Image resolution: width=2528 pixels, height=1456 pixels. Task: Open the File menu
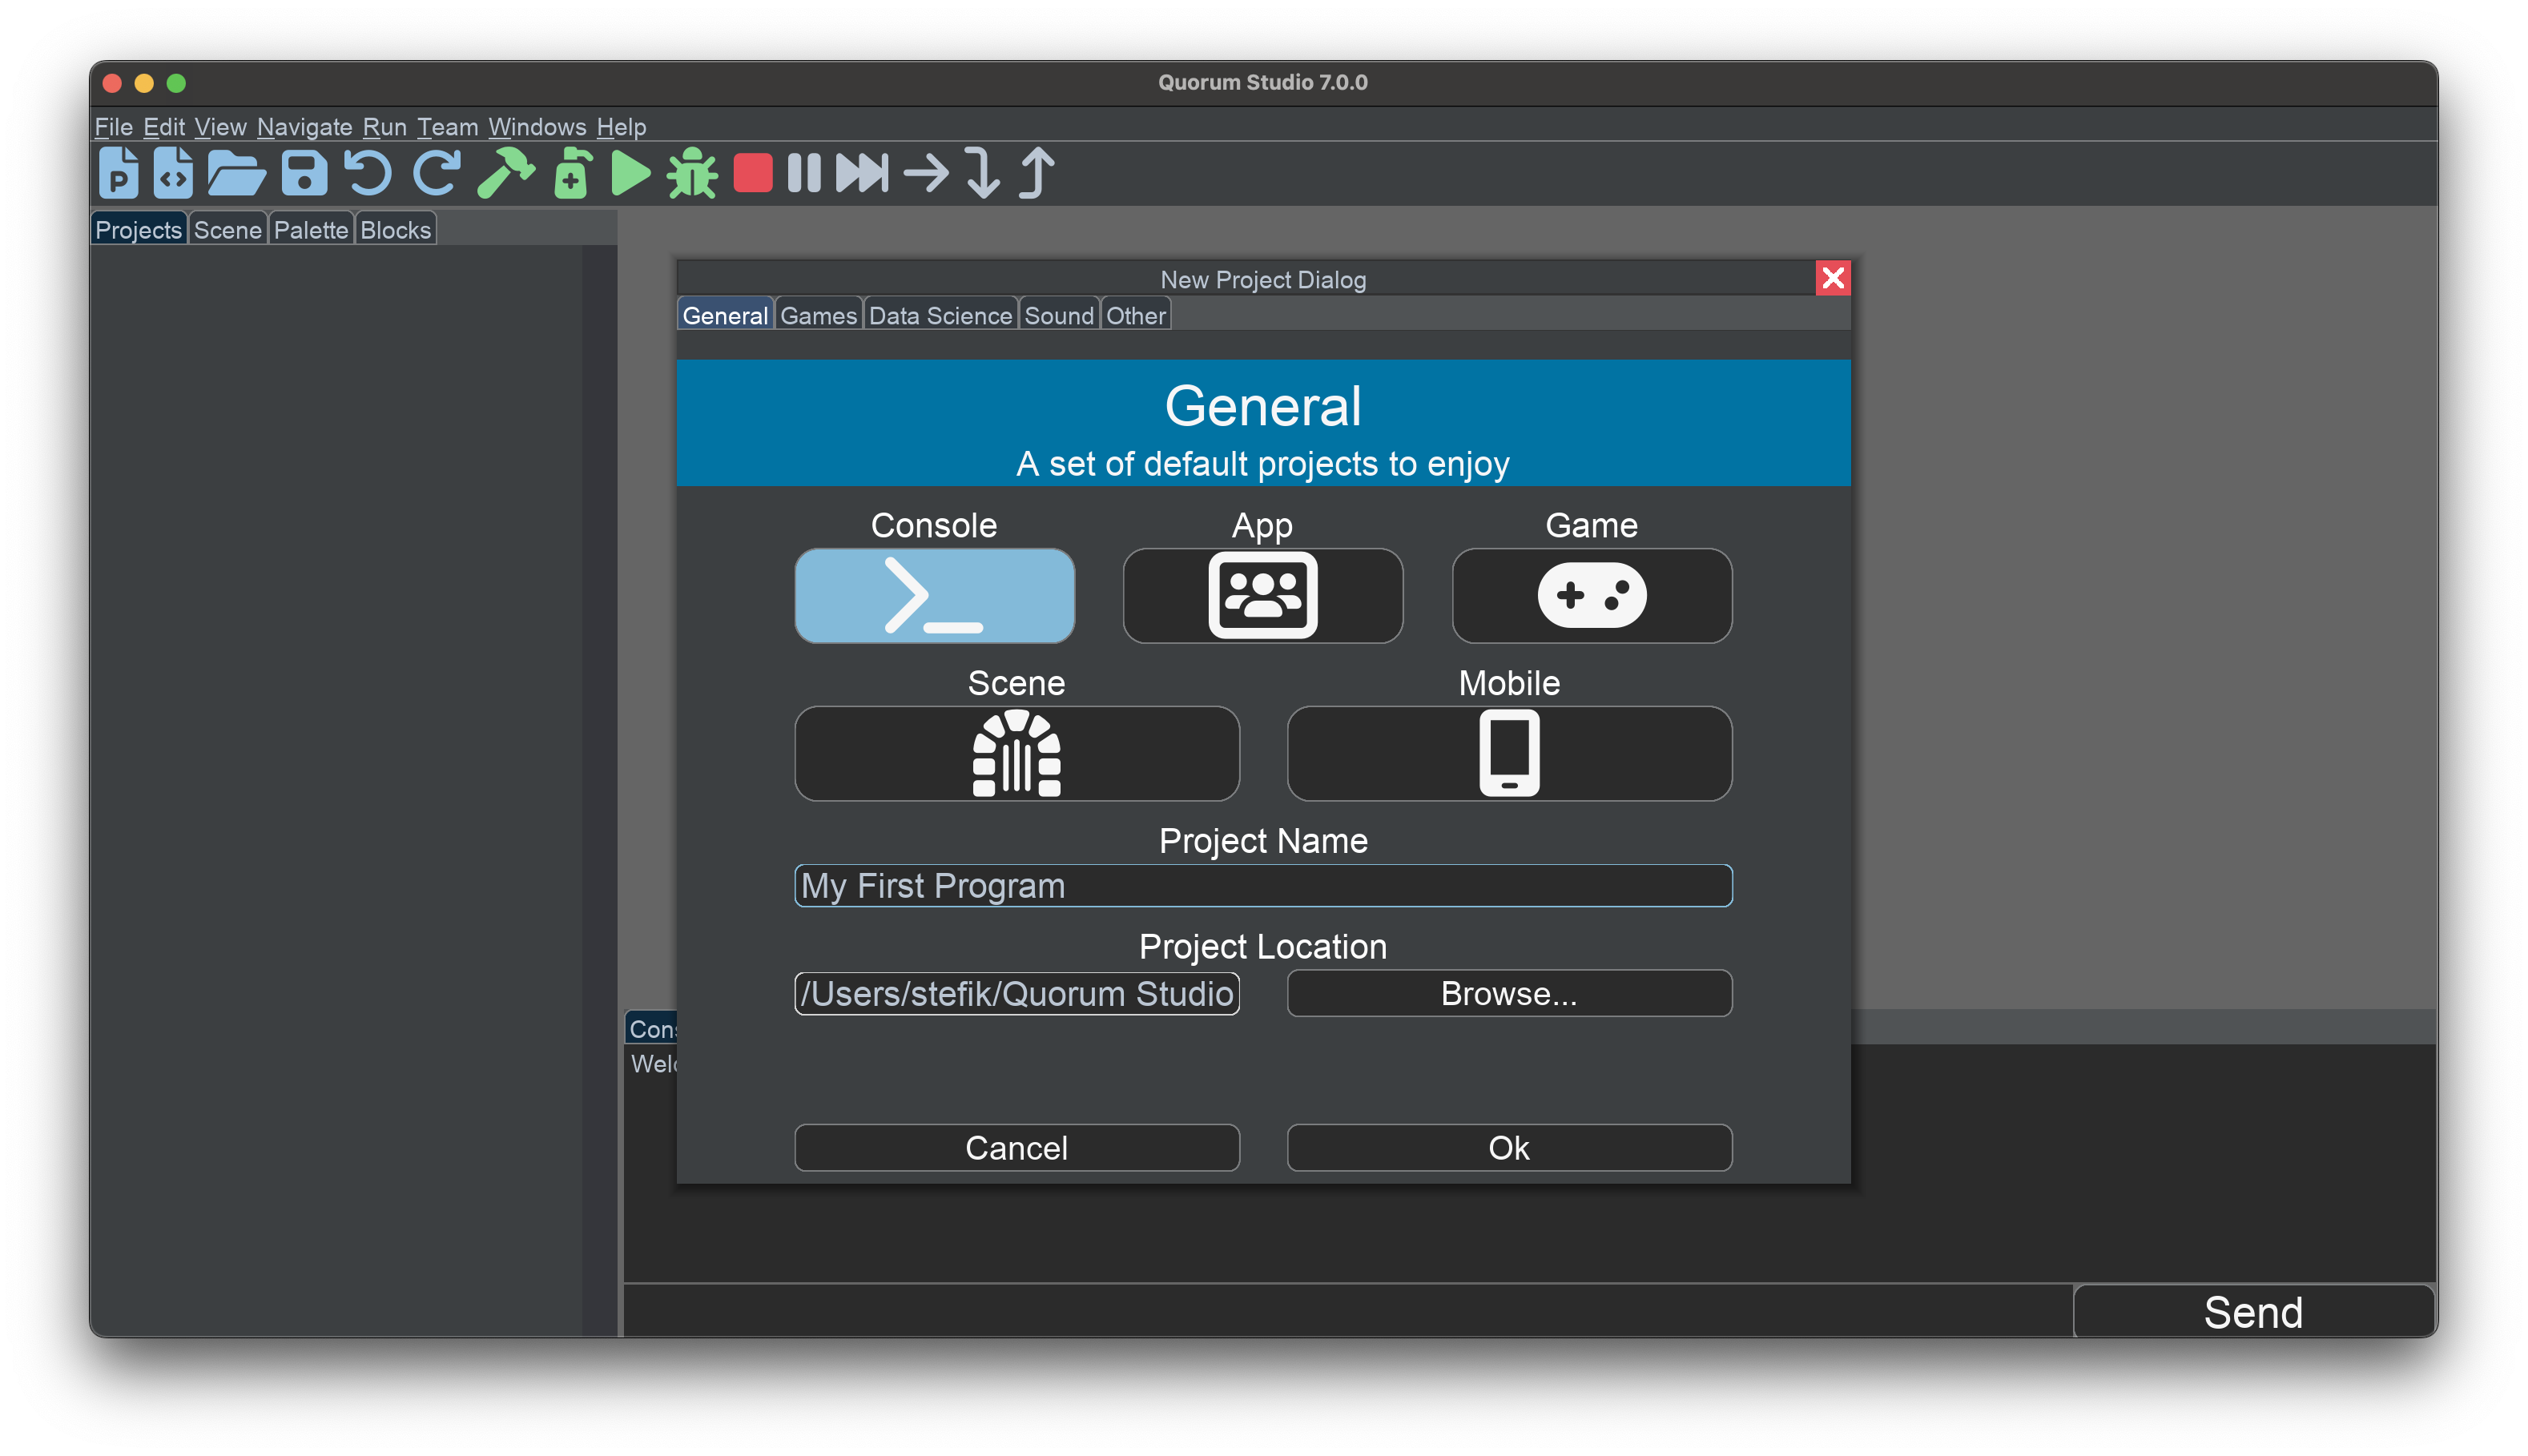coord(113,126)
